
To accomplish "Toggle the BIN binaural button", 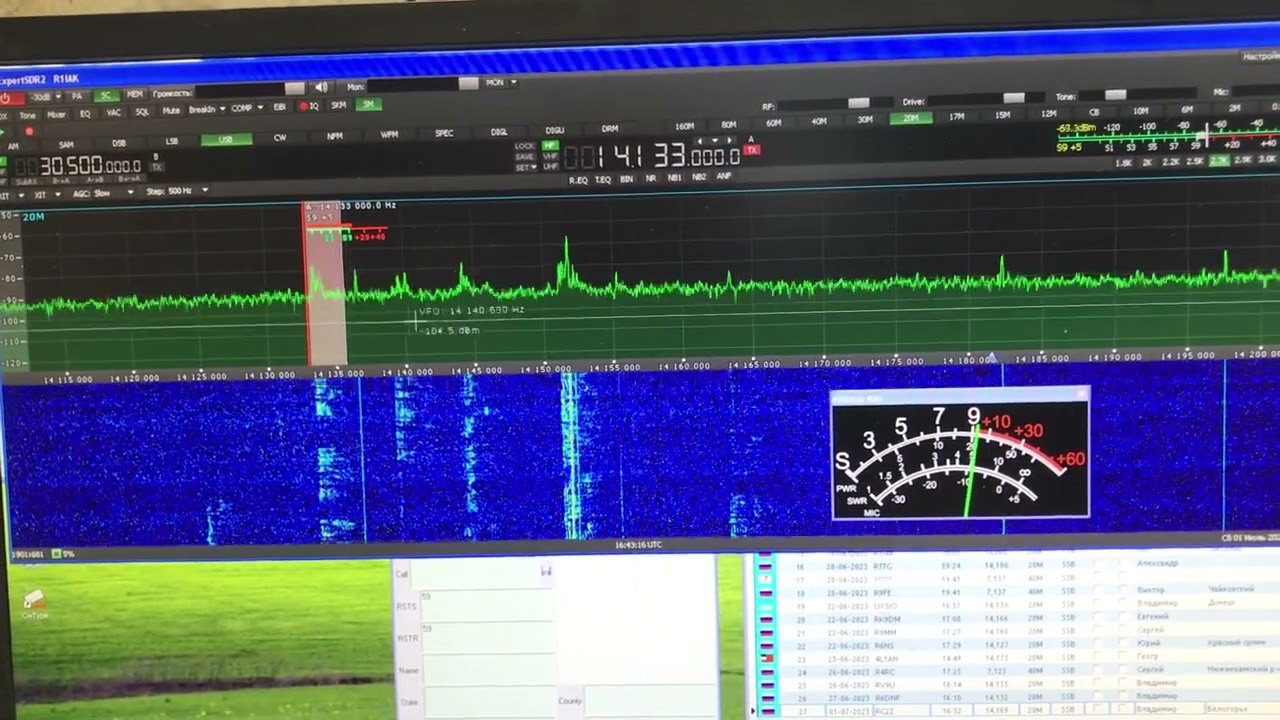I will coord(626,179).
